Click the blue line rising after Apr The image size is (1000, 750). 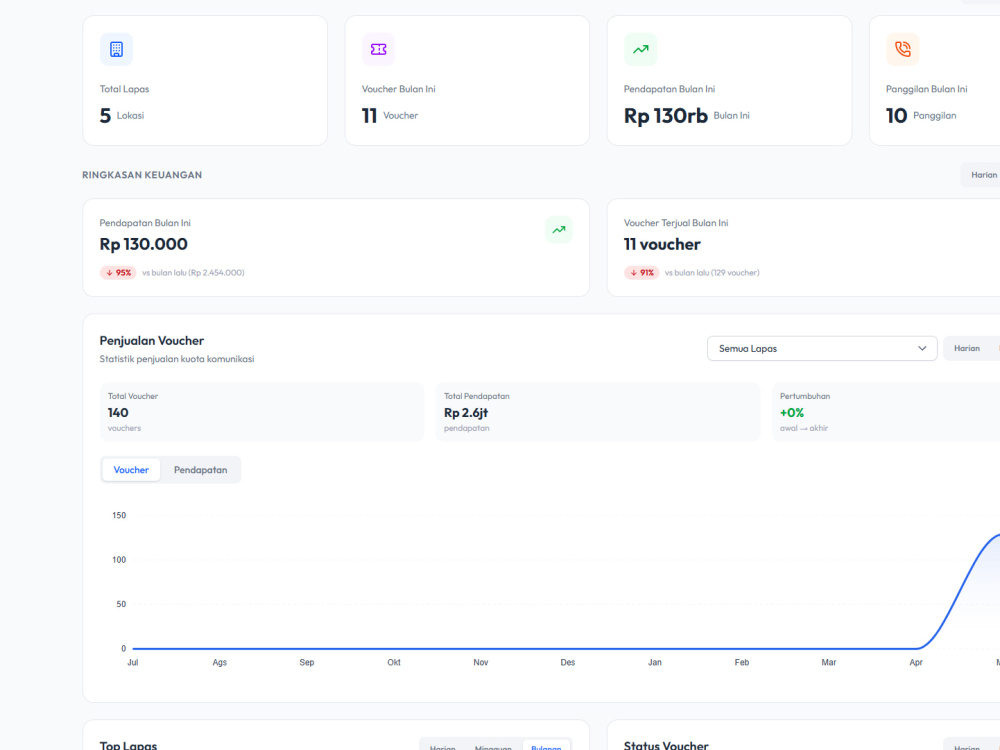point(961,593)
